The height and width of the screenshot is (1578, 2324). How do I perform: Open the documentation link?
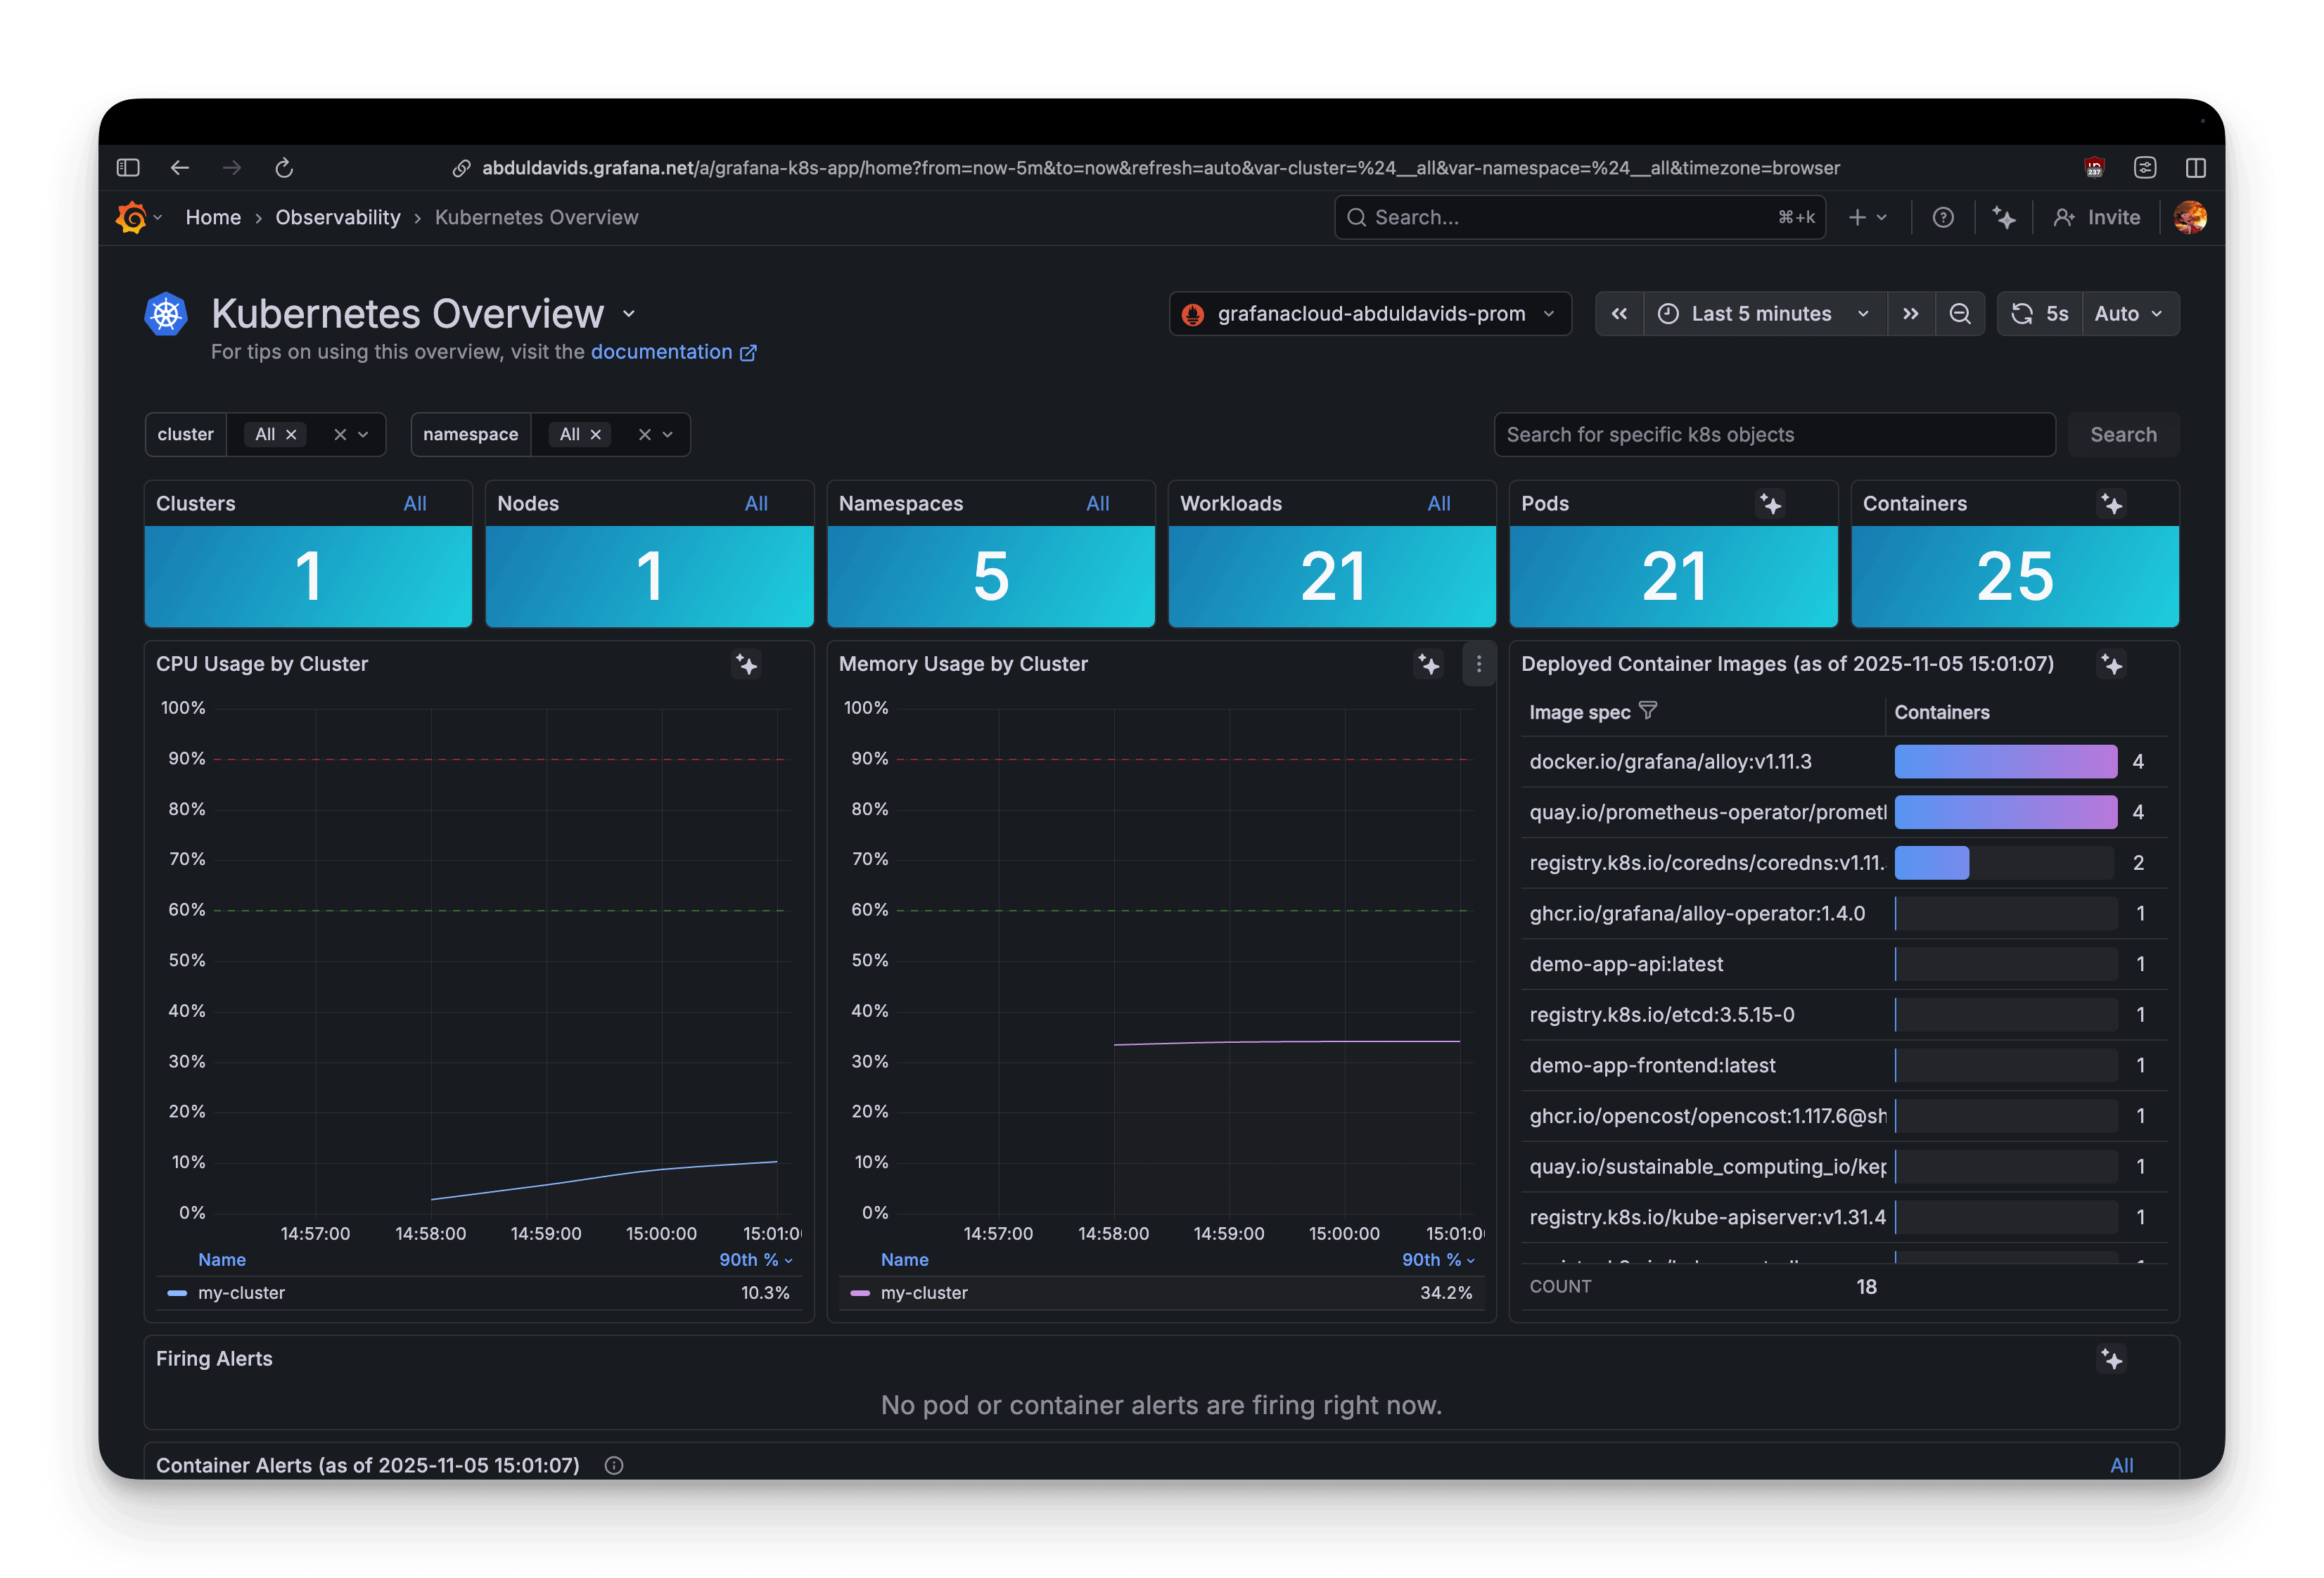[662, 352]
